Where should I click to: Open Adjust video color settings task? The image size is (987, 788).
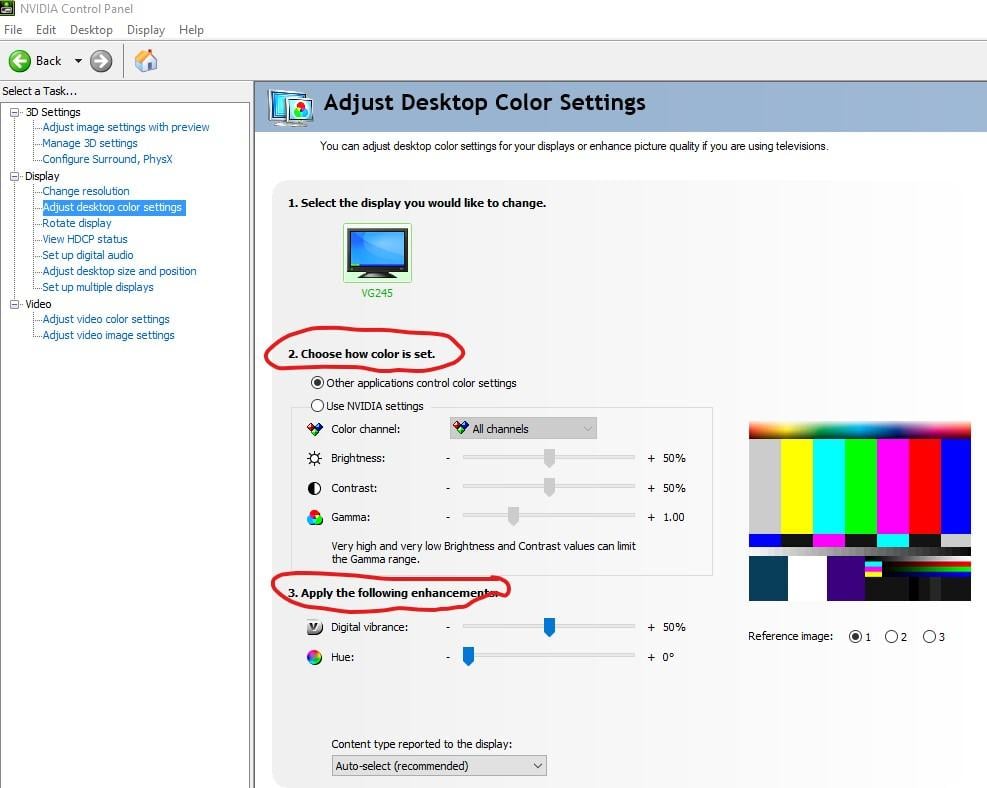(106, 319)
